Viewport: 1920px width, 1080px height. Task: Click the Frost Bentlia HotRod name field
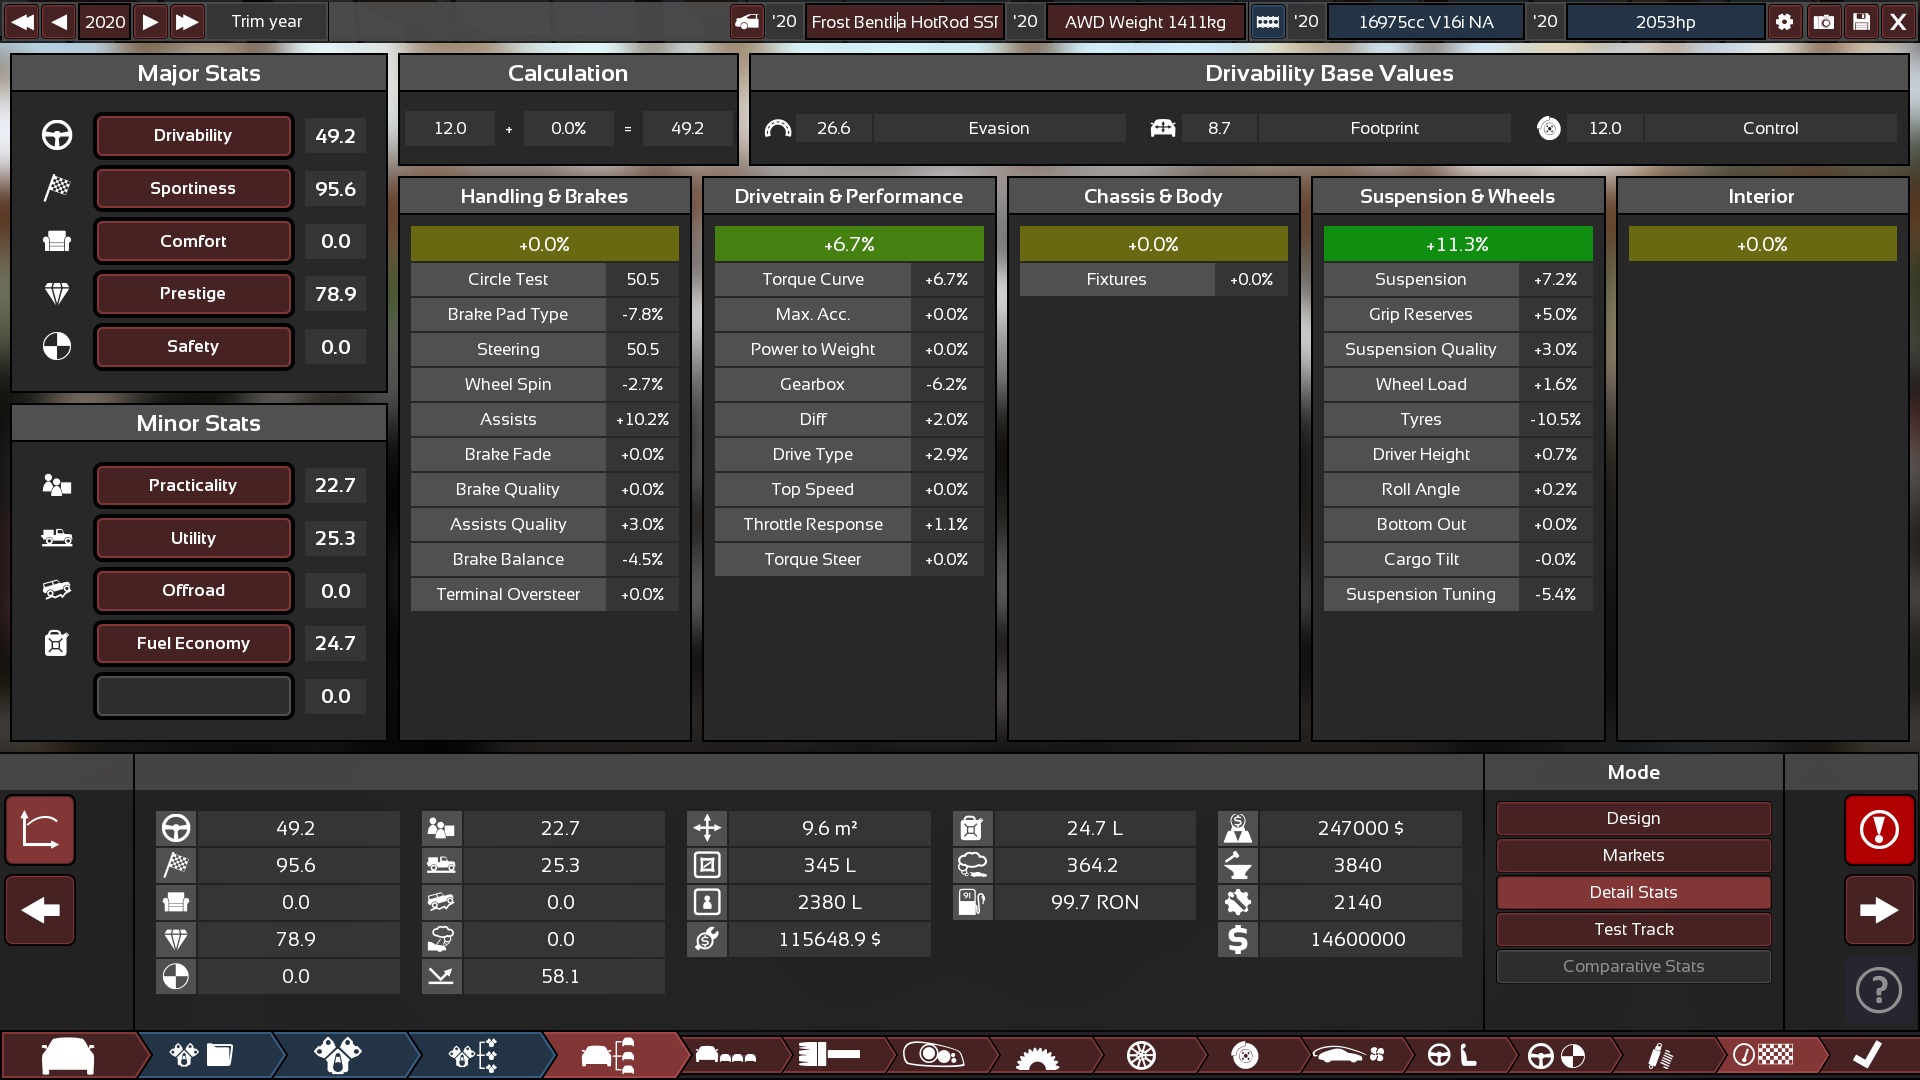pos(904,21)
